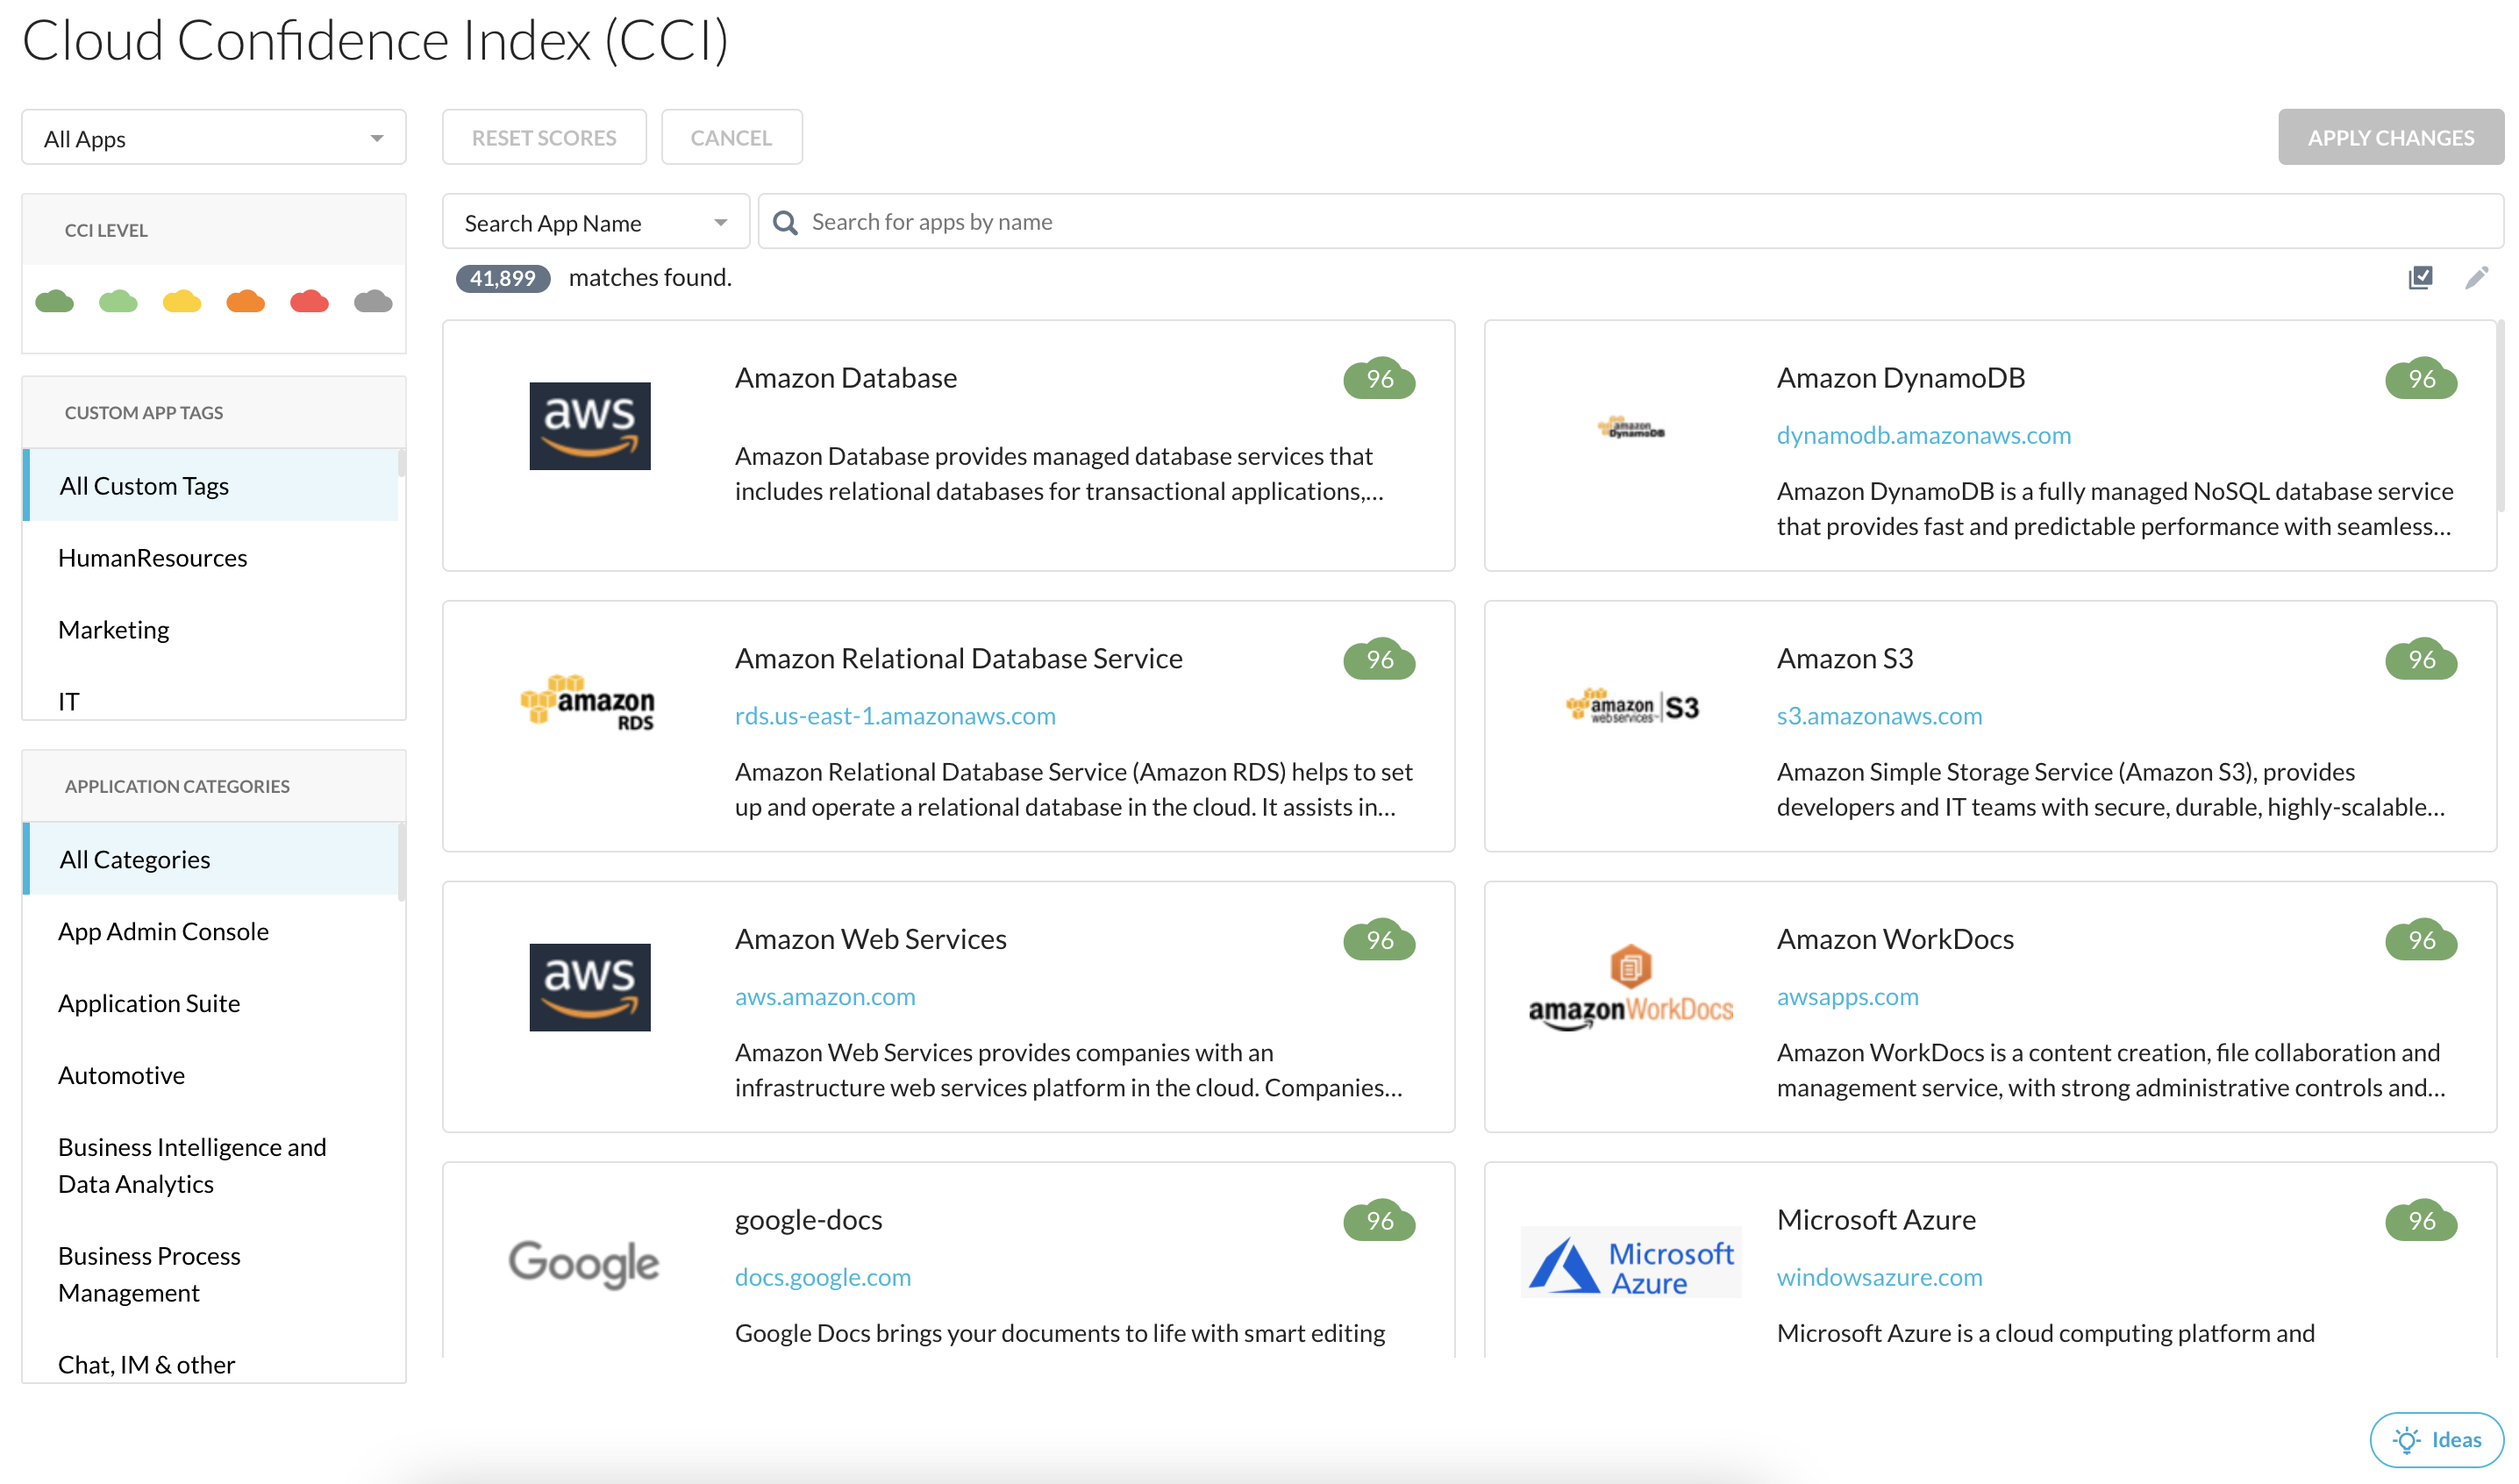Select Business Intelligence and Data Analytics category
This screenshot has height=1484, width=2519.
(x=211, y=1166)
